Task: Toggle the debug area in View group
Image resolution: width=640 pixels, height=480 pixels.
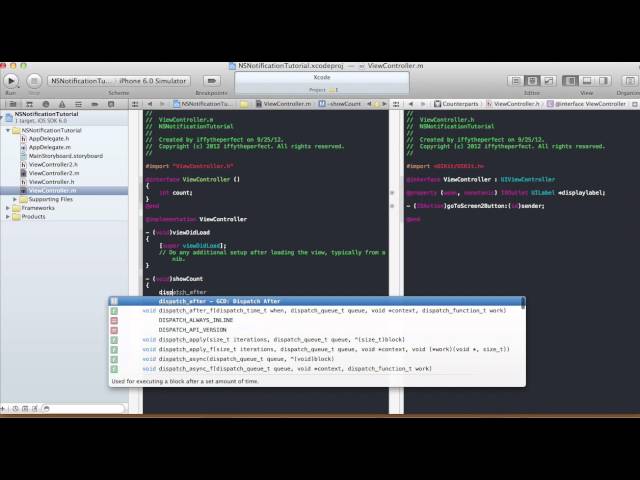Action: pos(587,81)
